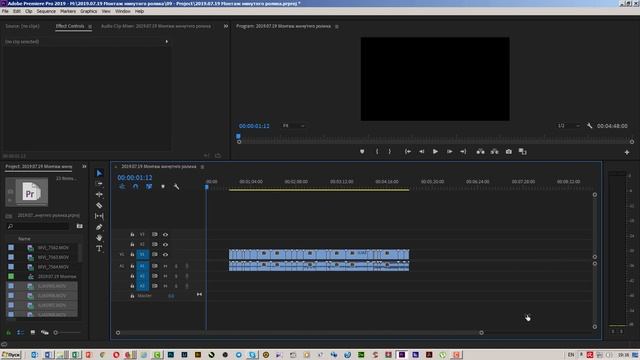Select the Ripple Edit tool

(99, 194)
